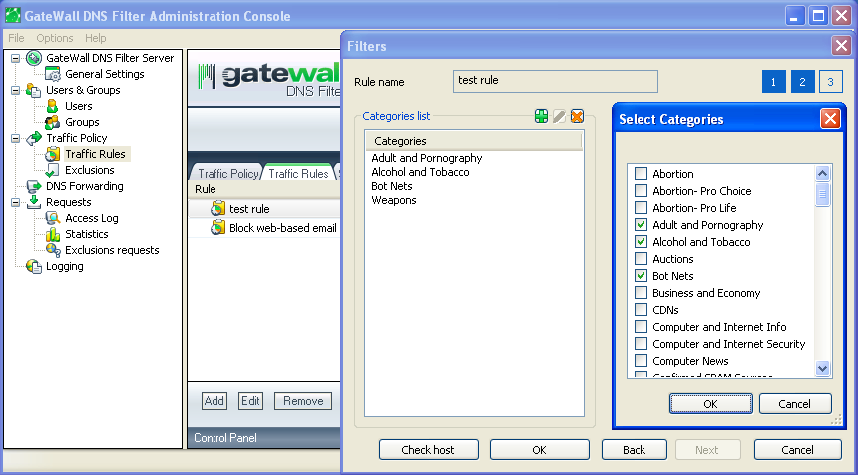858x475 pixels.
Task: Switch to the Traffic Policy tab
Action: coord(227,173)
